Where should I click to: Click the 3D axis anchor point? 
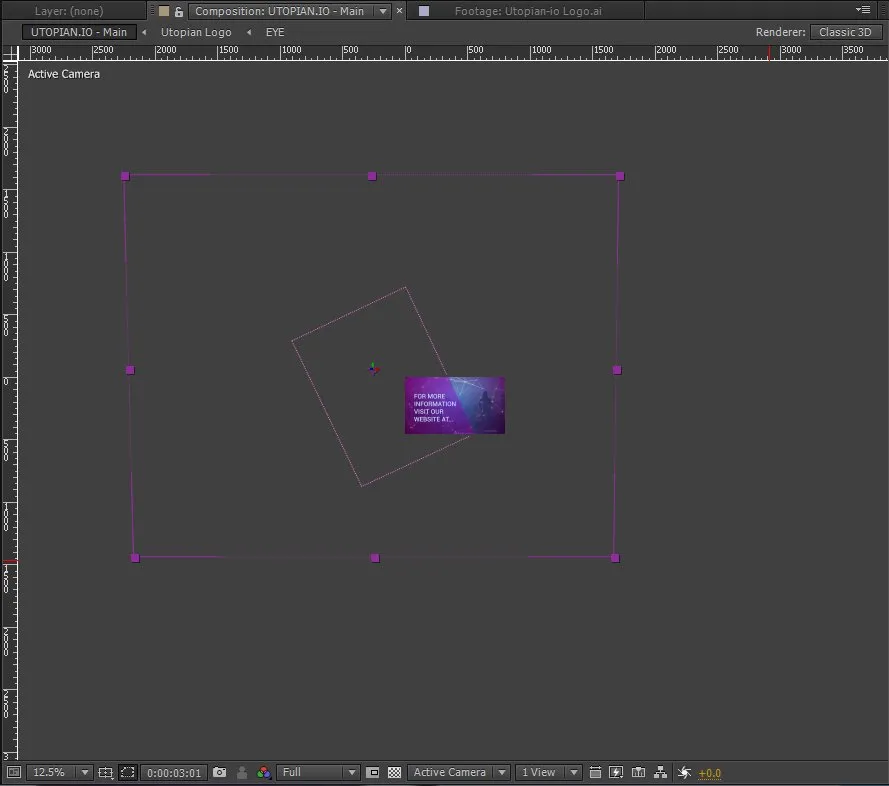click(x=373, y=370)
